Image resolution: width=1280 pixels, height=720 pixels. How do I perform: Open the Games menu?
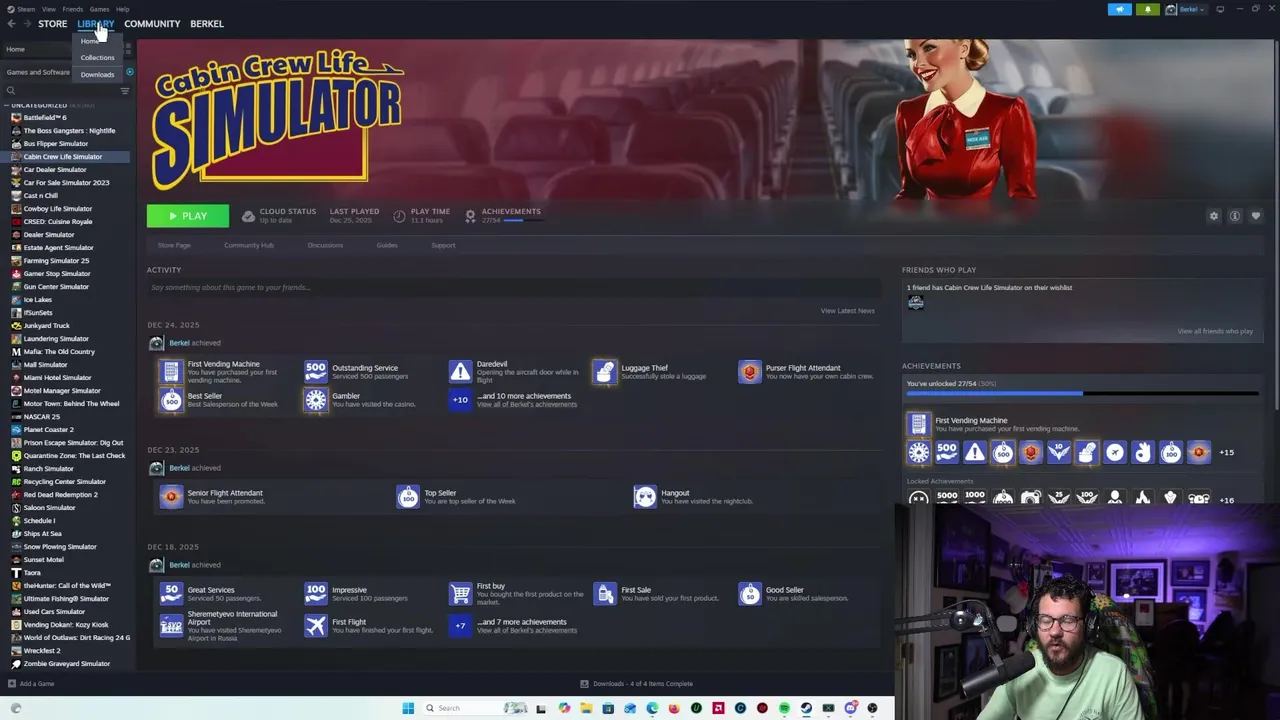[x=99, y=9]
